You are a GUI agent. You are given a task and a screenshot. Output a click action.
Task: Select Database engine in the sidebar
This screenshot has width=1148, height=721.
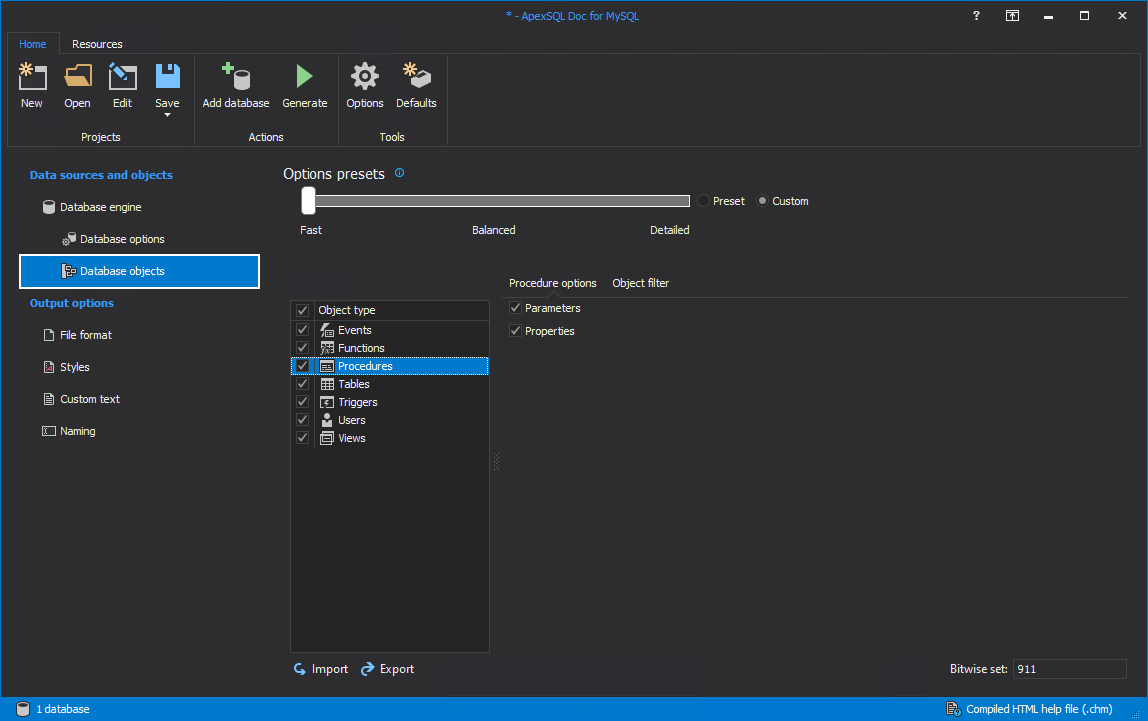(x=92, y=207)
